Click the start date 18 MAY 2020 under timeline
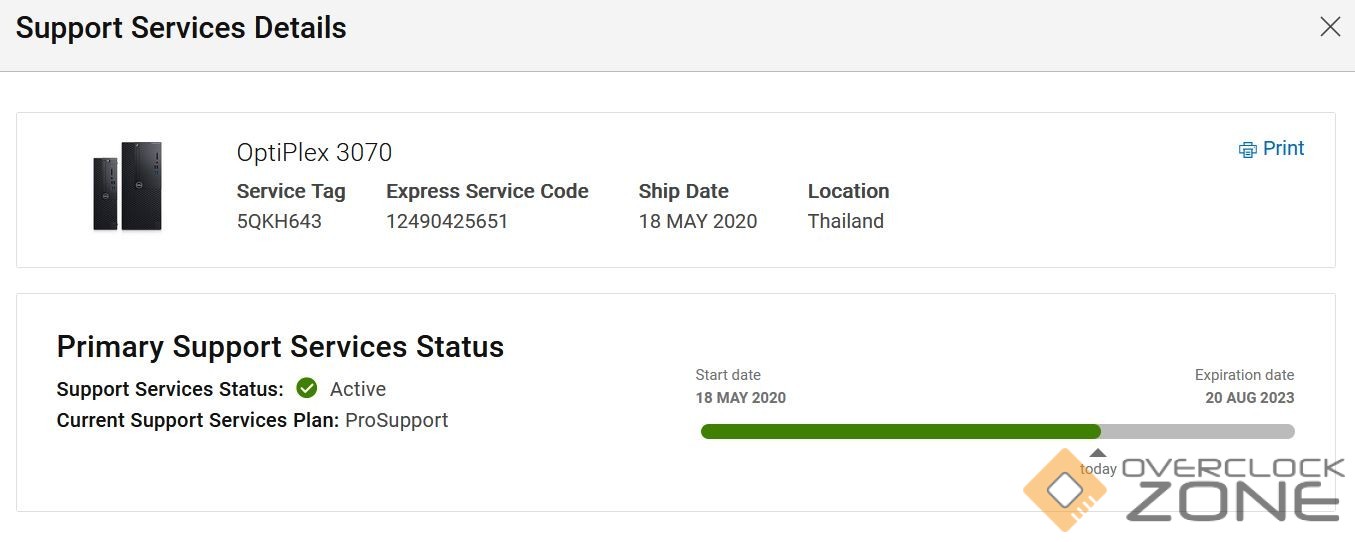Screen dimensions: 1355x542 740,398
